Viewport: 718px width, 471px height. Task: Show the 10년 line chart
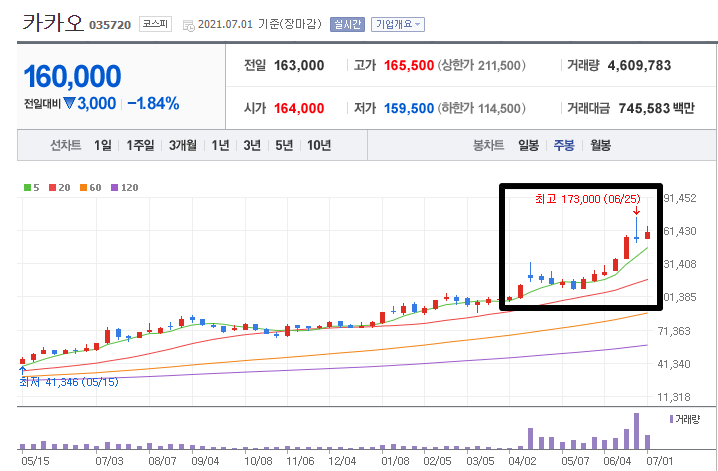tap(319, 146)
